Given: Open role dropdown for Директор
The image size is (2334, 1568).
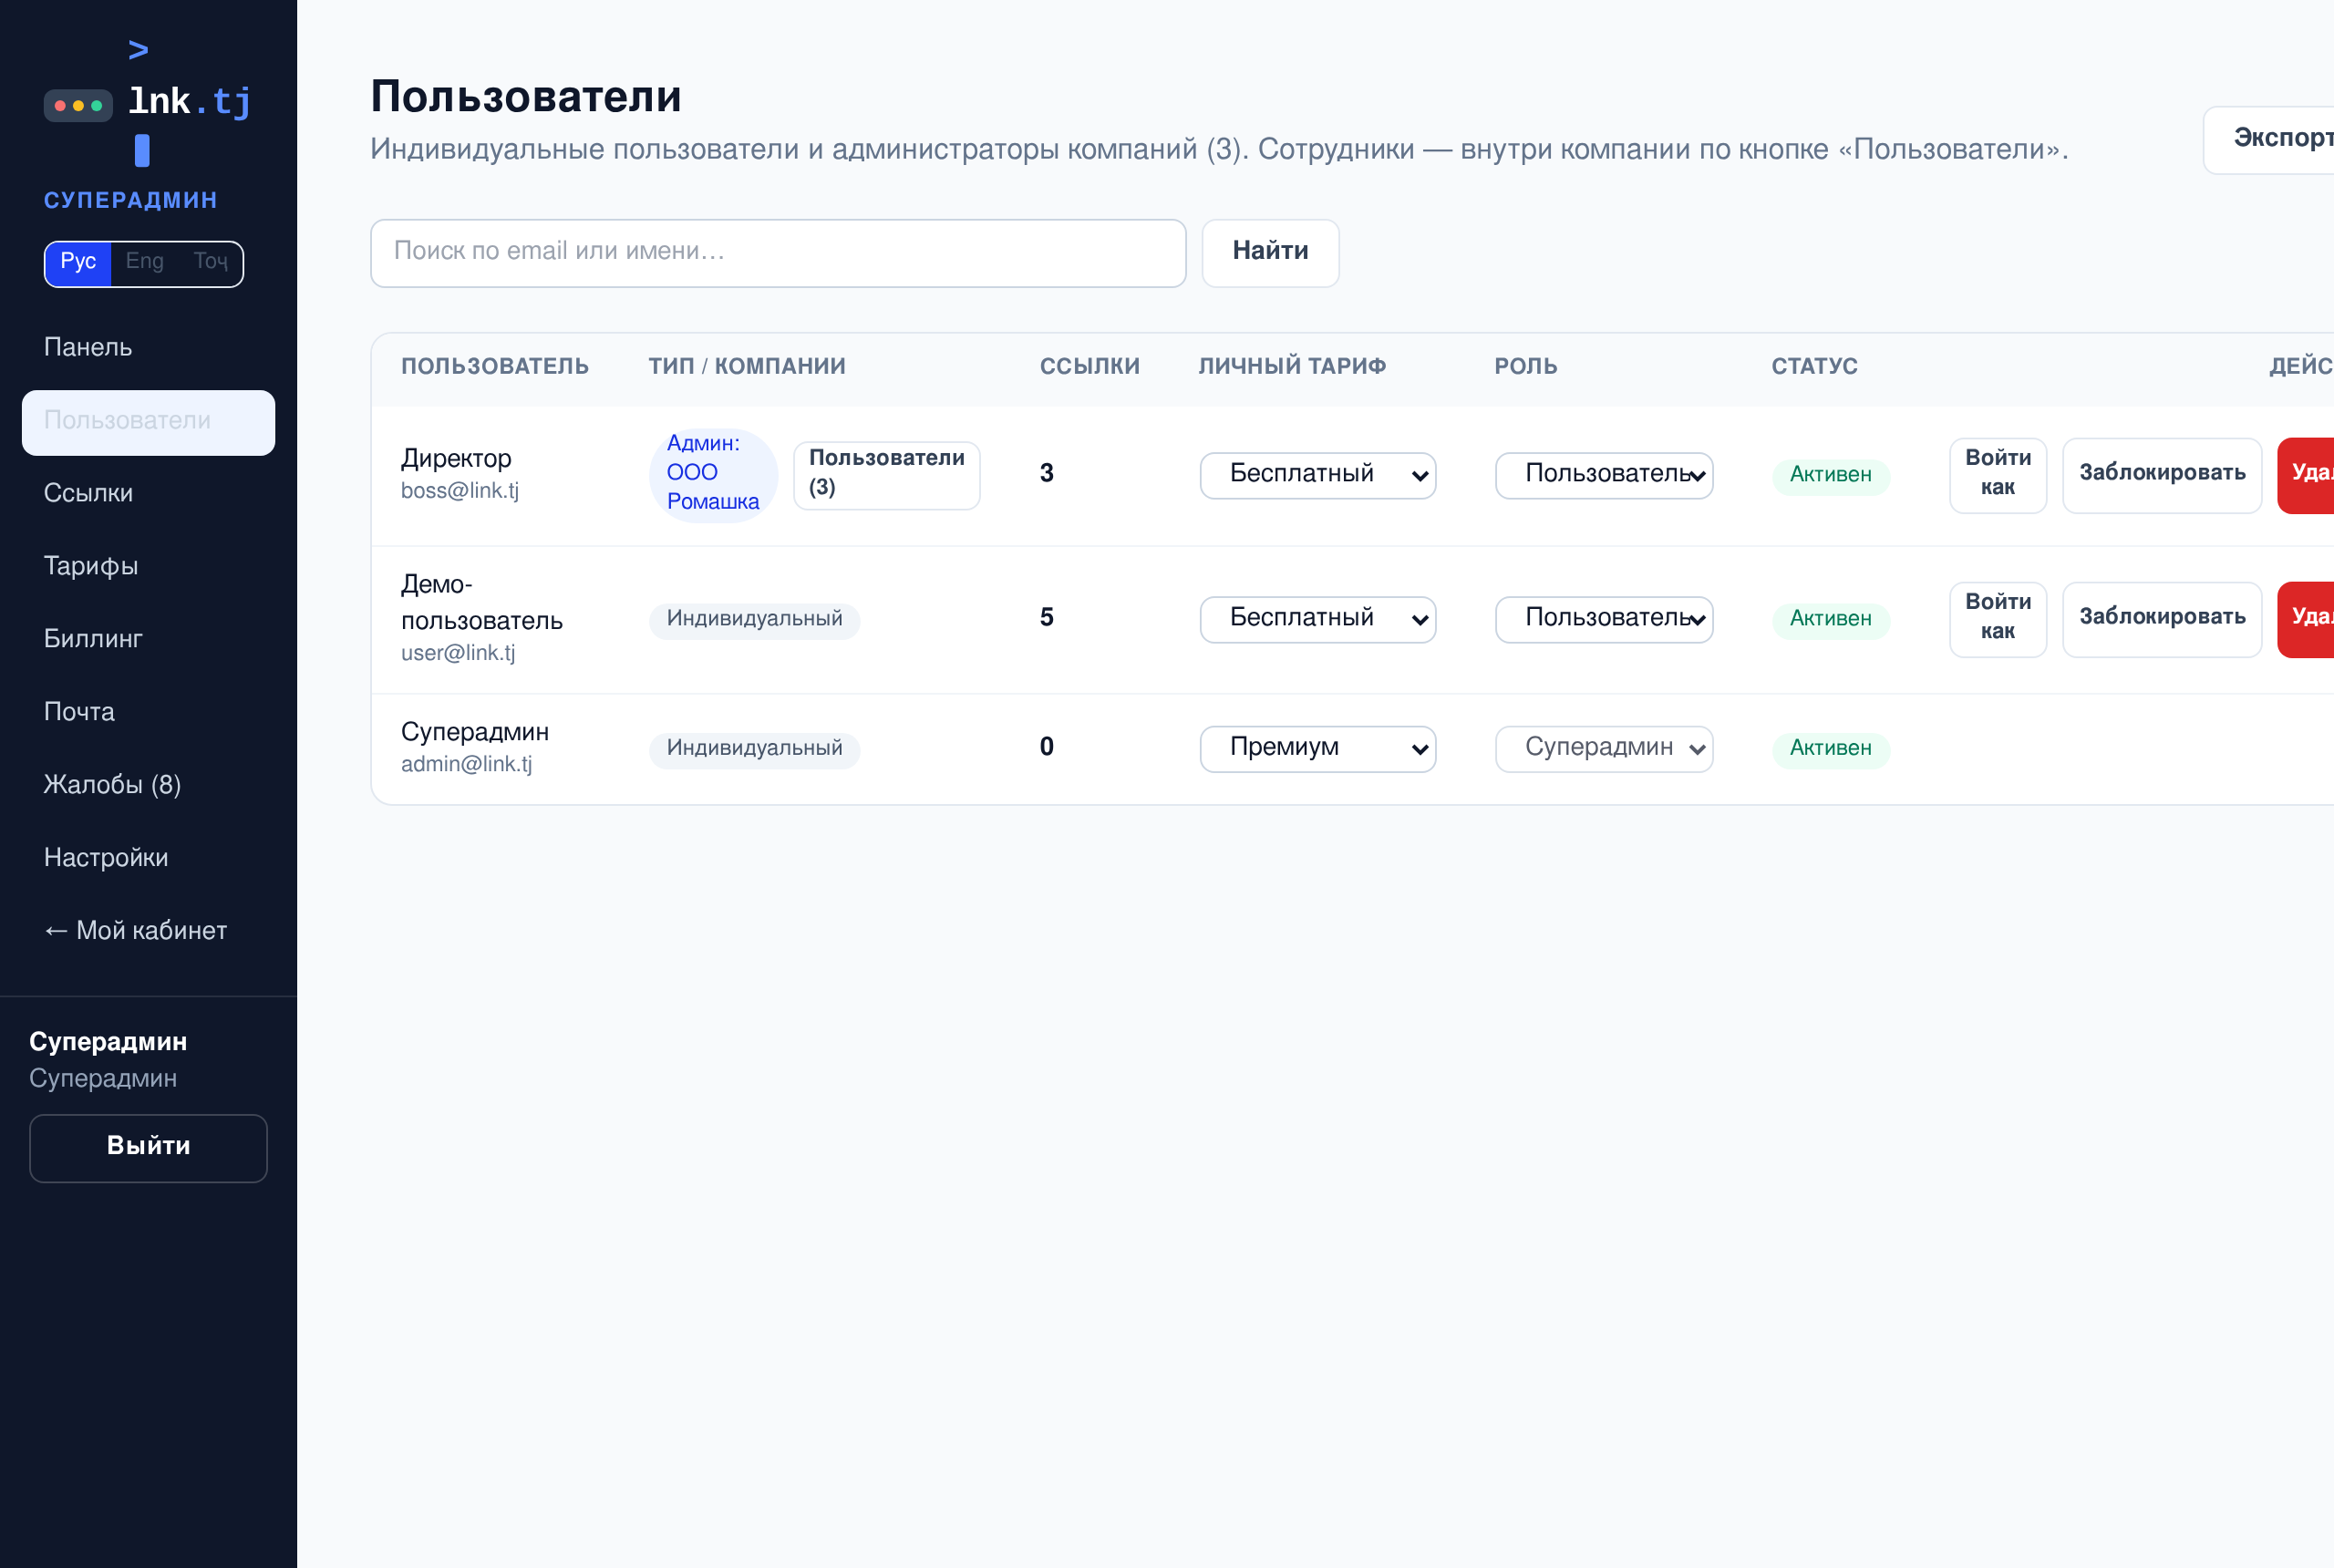Looking at the screenshot, I should (1603, 475).
